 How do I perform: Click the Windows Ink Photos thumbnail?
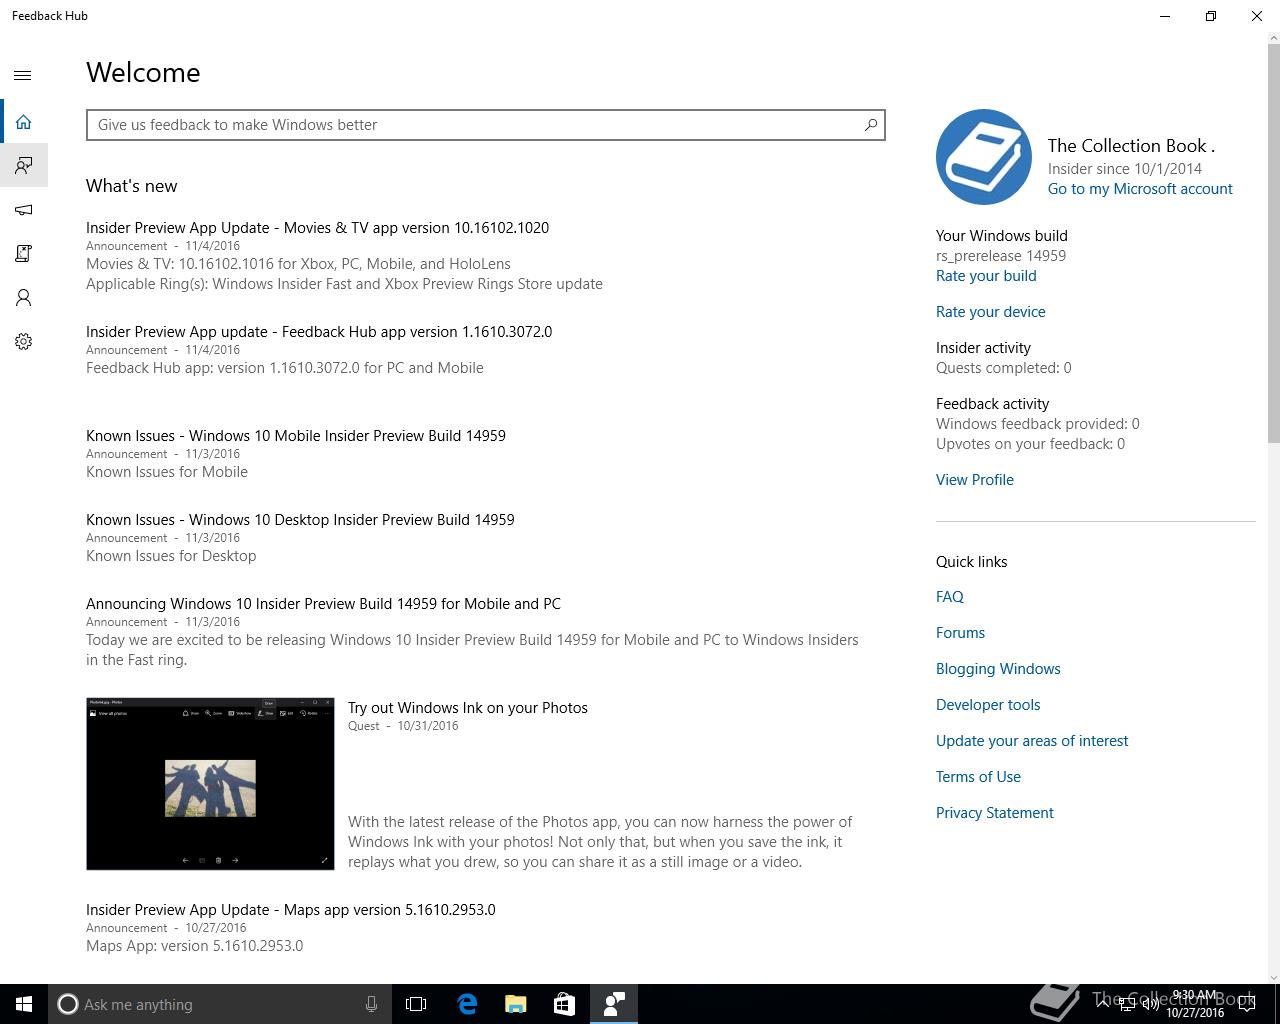(x=210, y=784)
